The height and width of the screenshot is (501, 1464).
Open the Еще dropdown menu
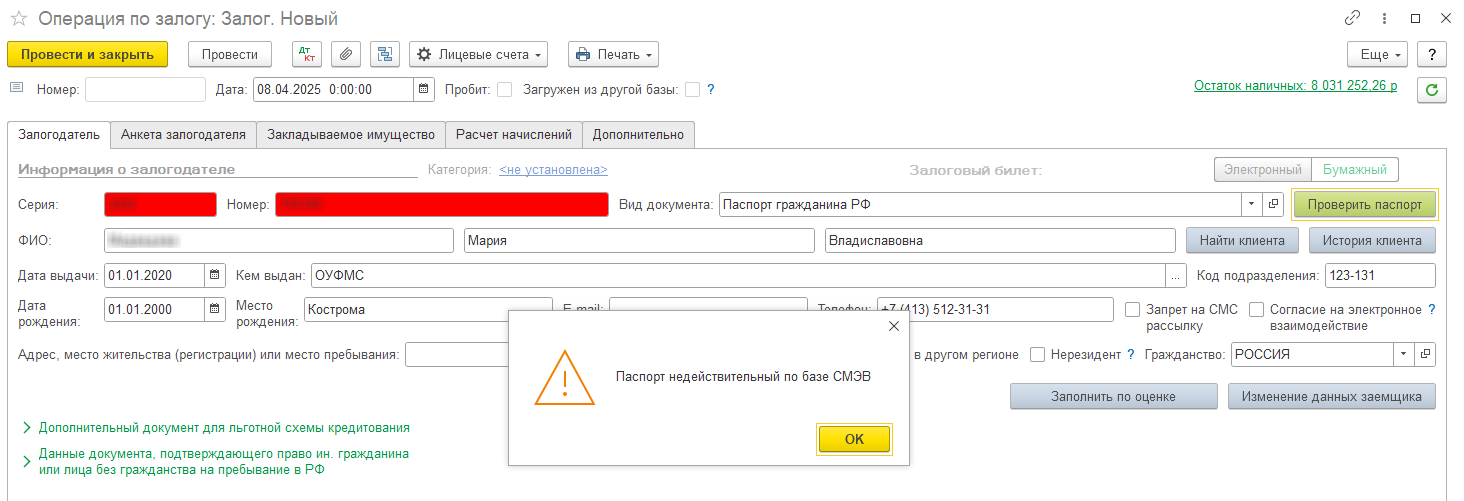[1378, 54]
